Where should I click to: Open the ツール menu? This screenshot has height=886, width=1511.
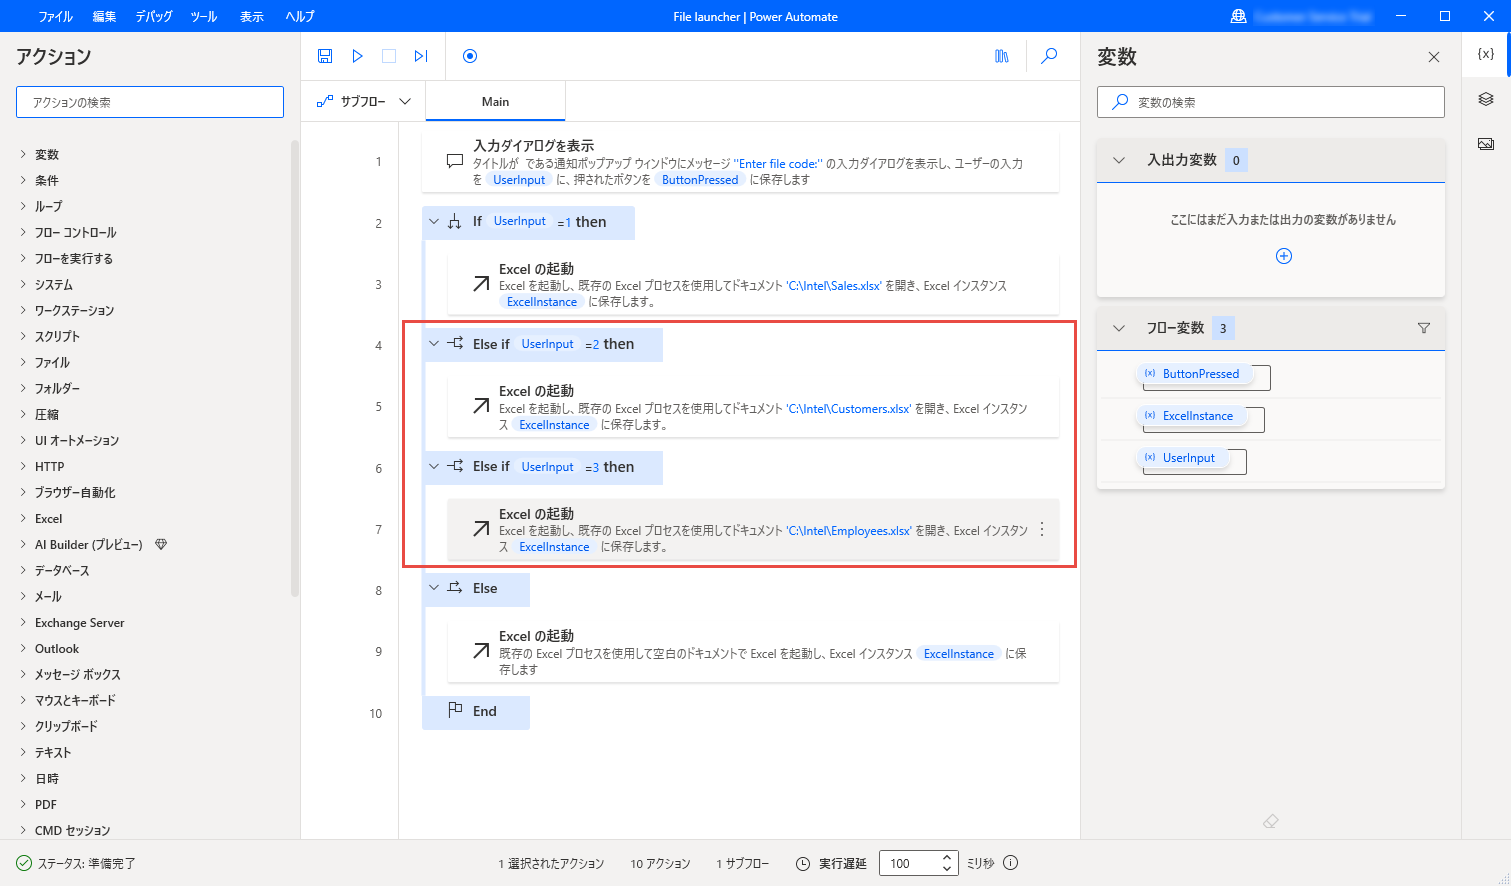204,16
